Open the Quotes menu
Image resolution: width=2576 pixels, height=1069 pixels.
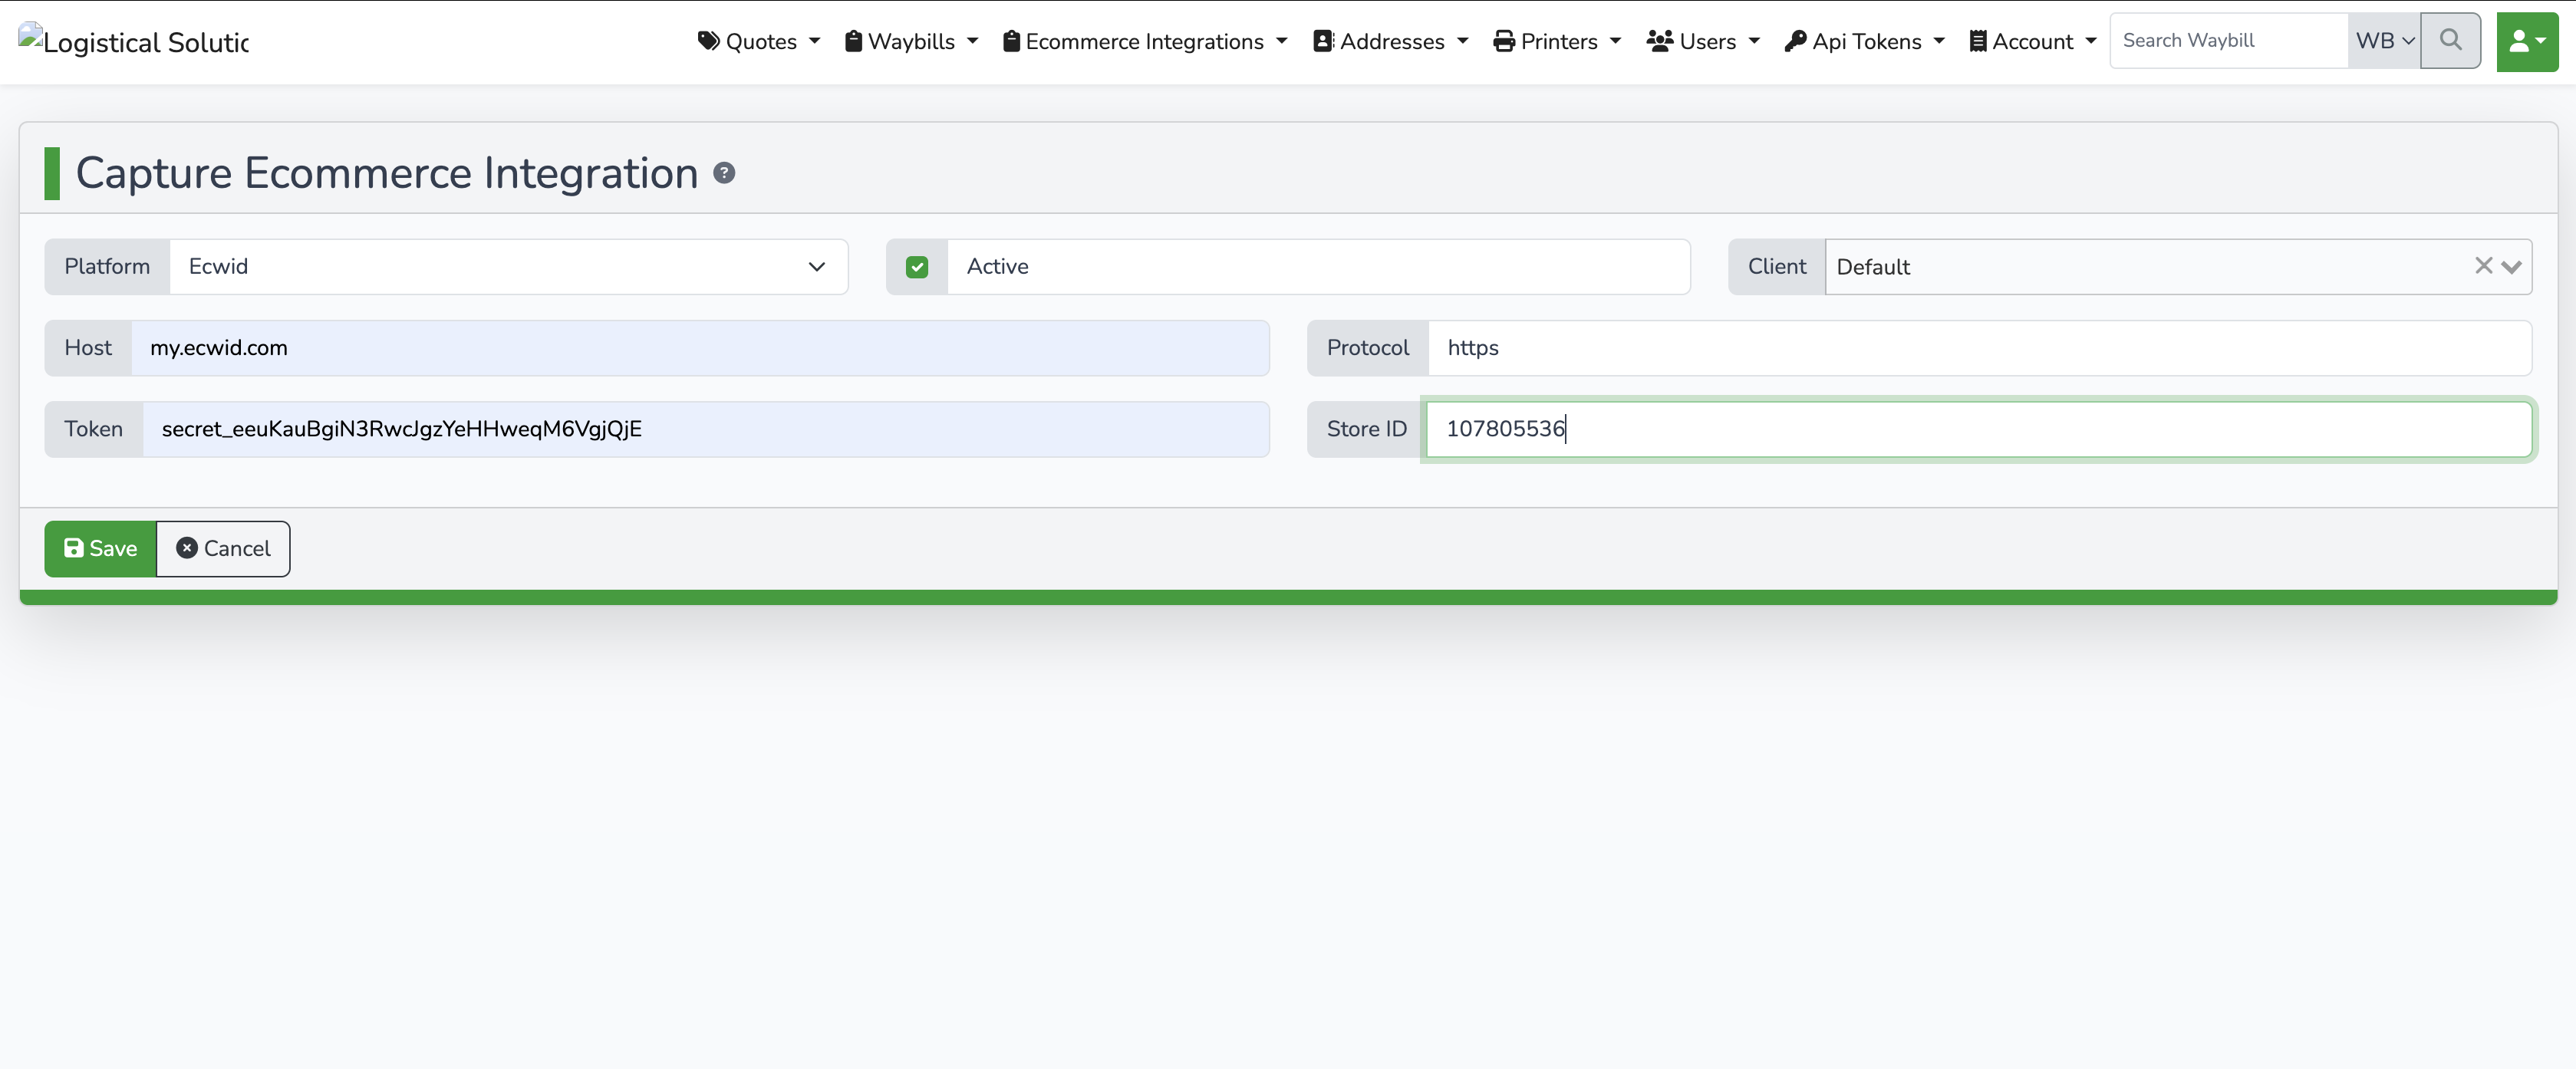tap(758, 41)
